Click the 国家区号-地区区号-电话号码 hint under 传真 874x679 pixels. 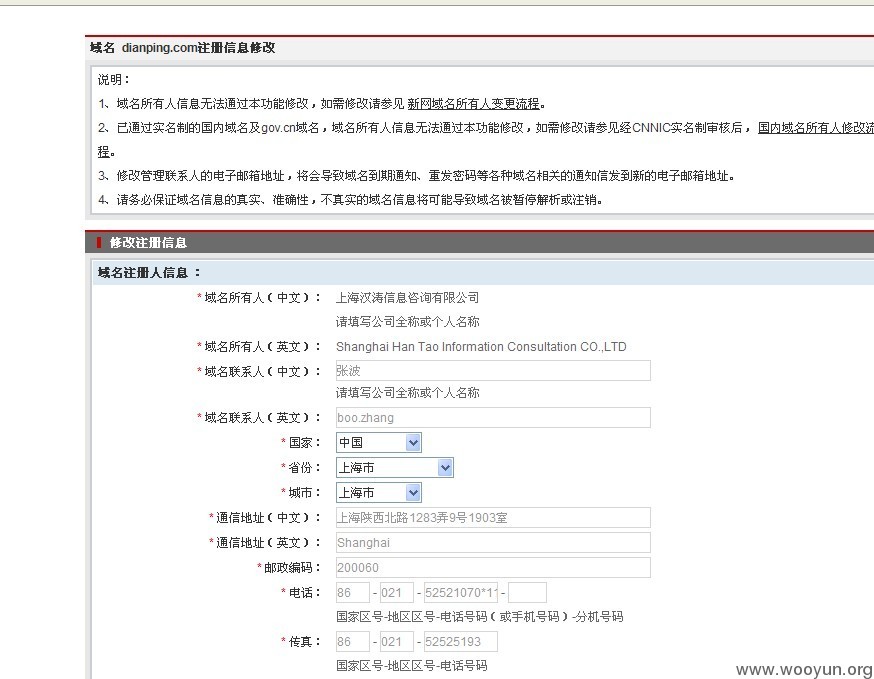click(411, 666)
